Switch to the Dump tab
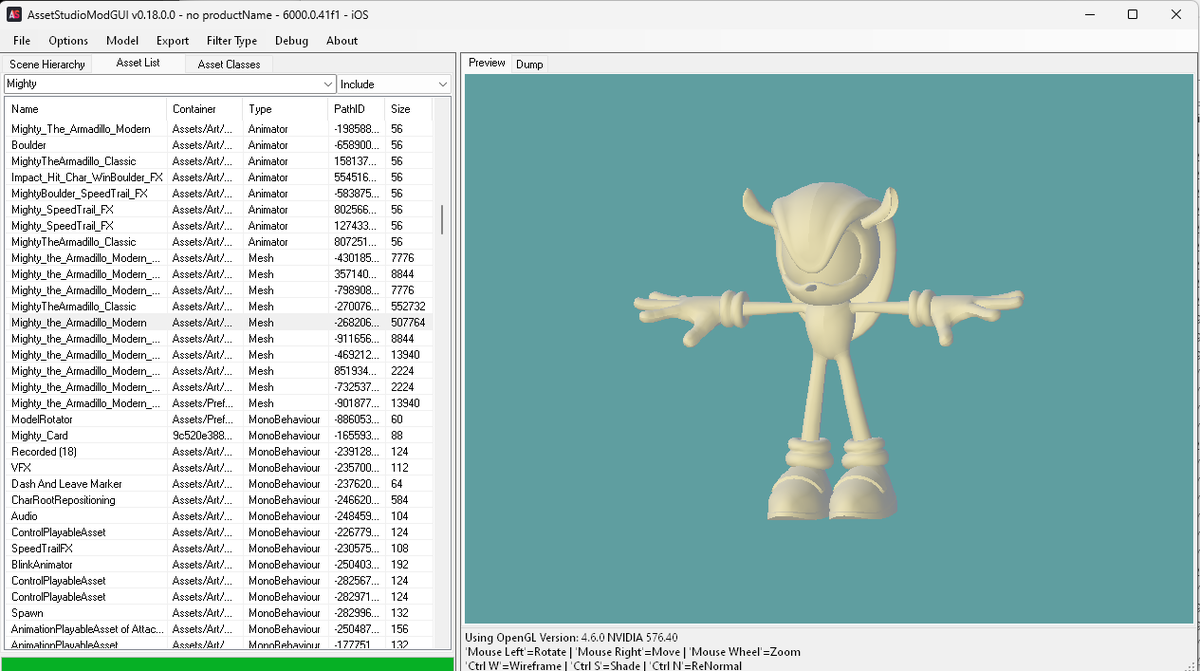The image size is (1200, 671). click(x=529, y=64)
